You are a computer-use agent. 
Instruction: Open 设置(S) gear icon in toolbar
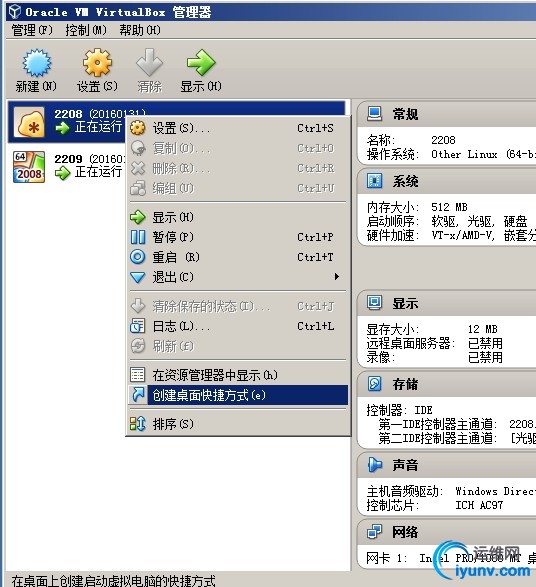[97, 63]
